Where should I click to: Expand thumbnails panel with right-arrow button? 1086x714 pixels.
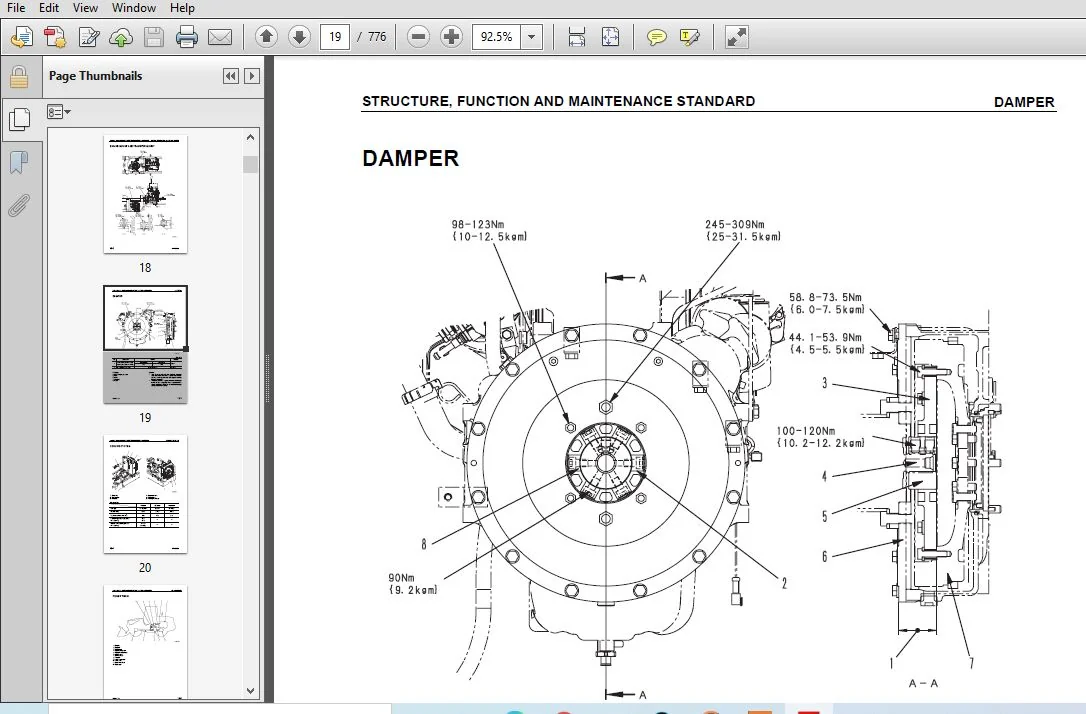(252, 76)
